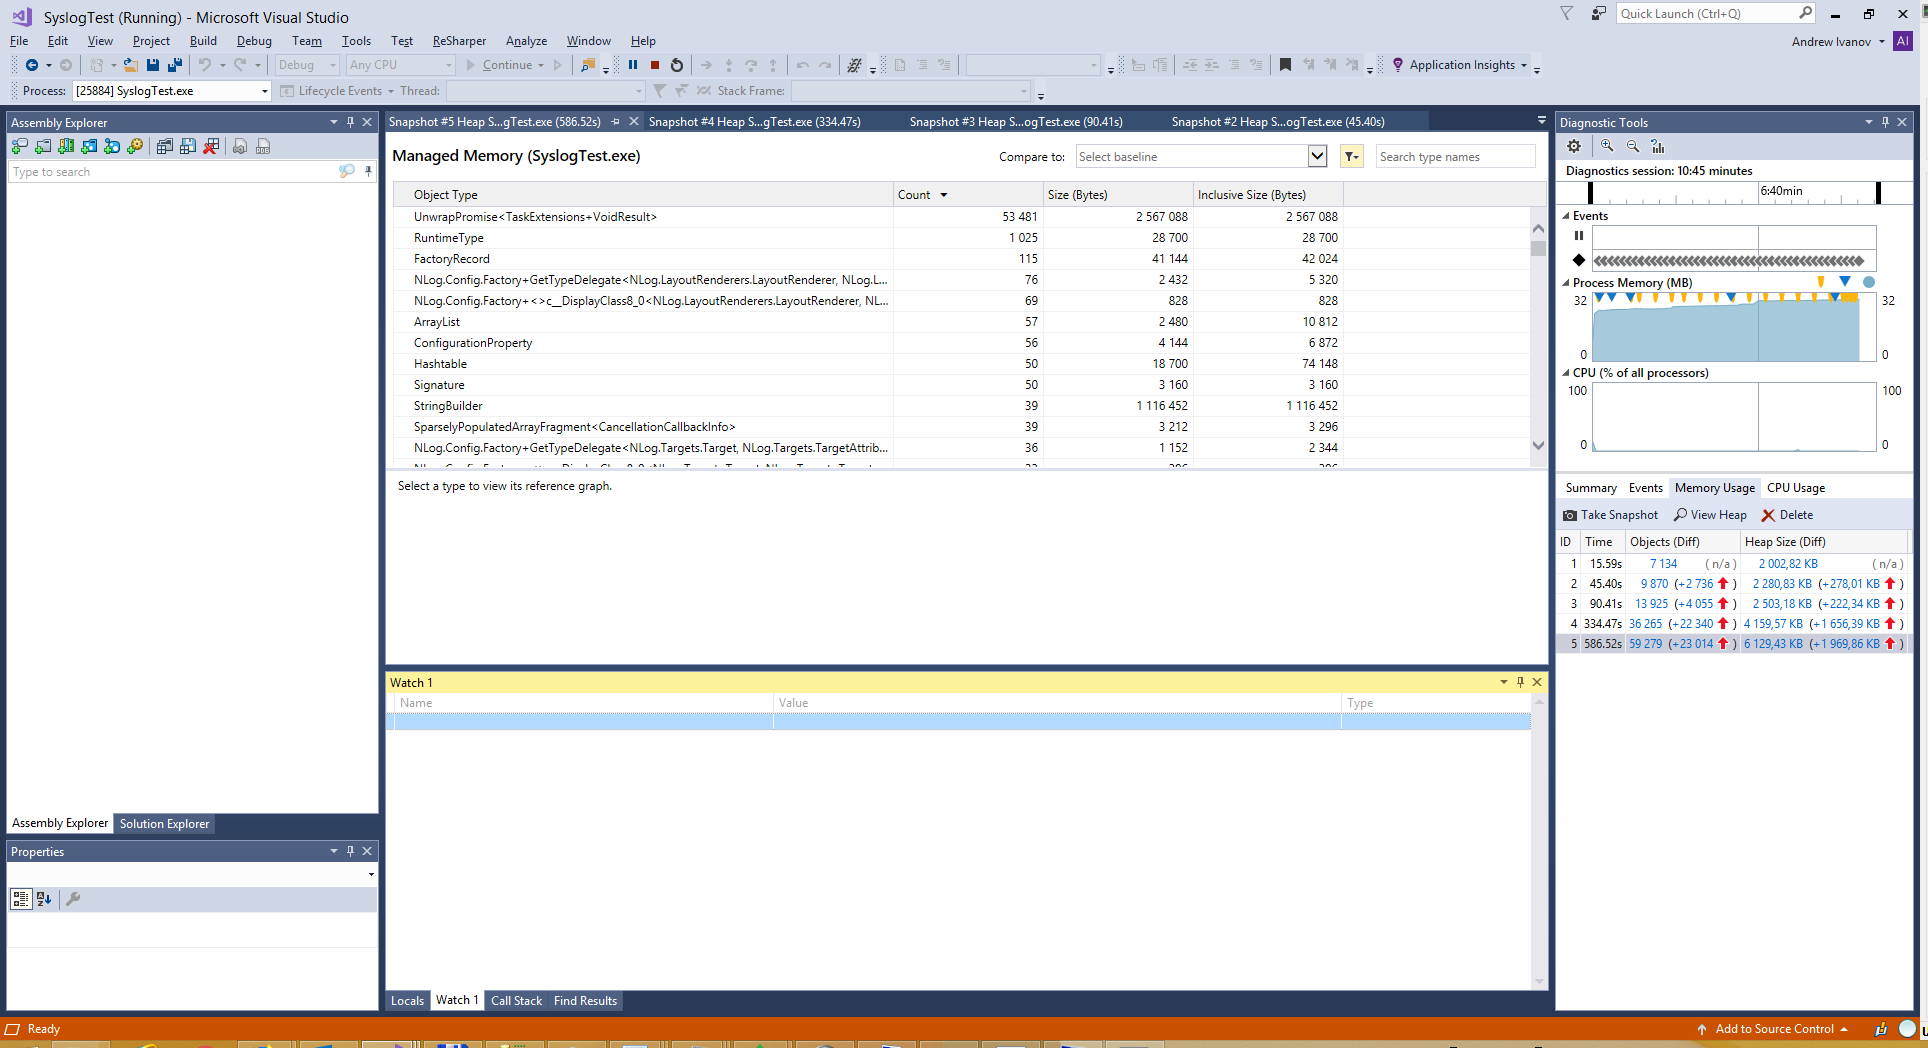Image resolution: width=1928 pixels, height=1048 pixels.
Task: Zoom out on the diagnostics timeline
Action: [x=1632, y=146]
